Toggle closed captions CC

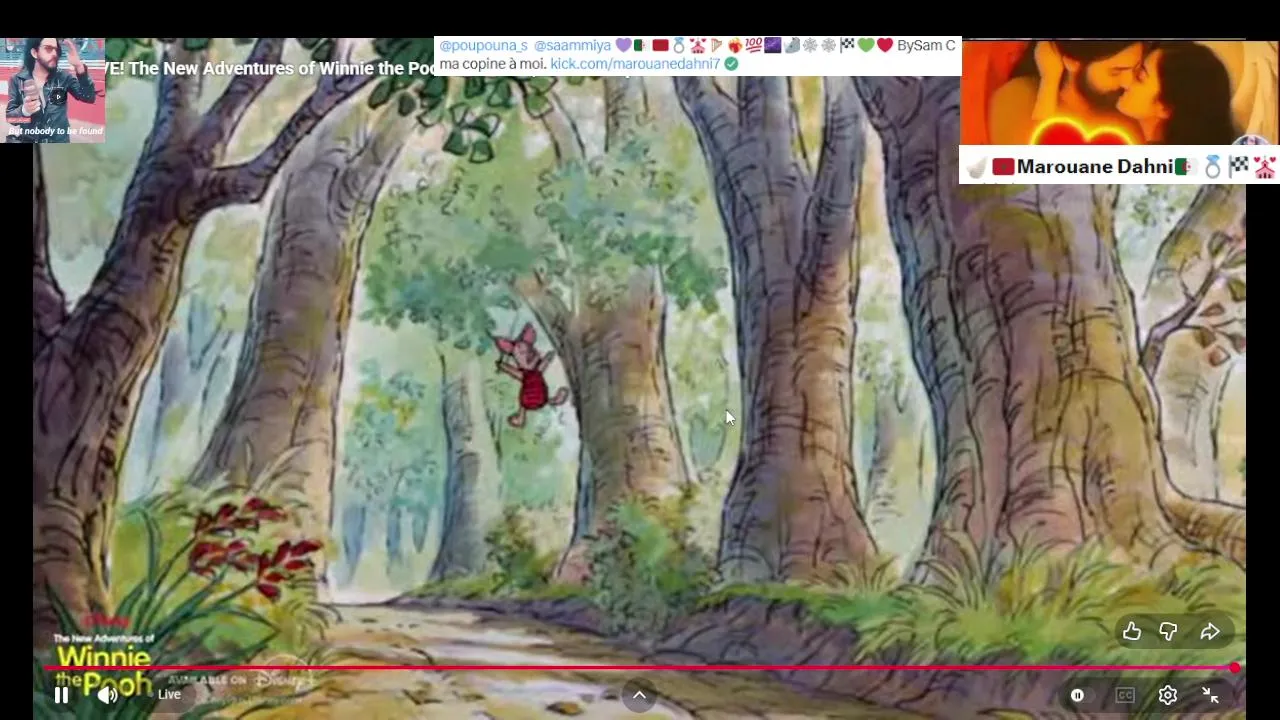pyautogui.click(x=1125, y=695)
